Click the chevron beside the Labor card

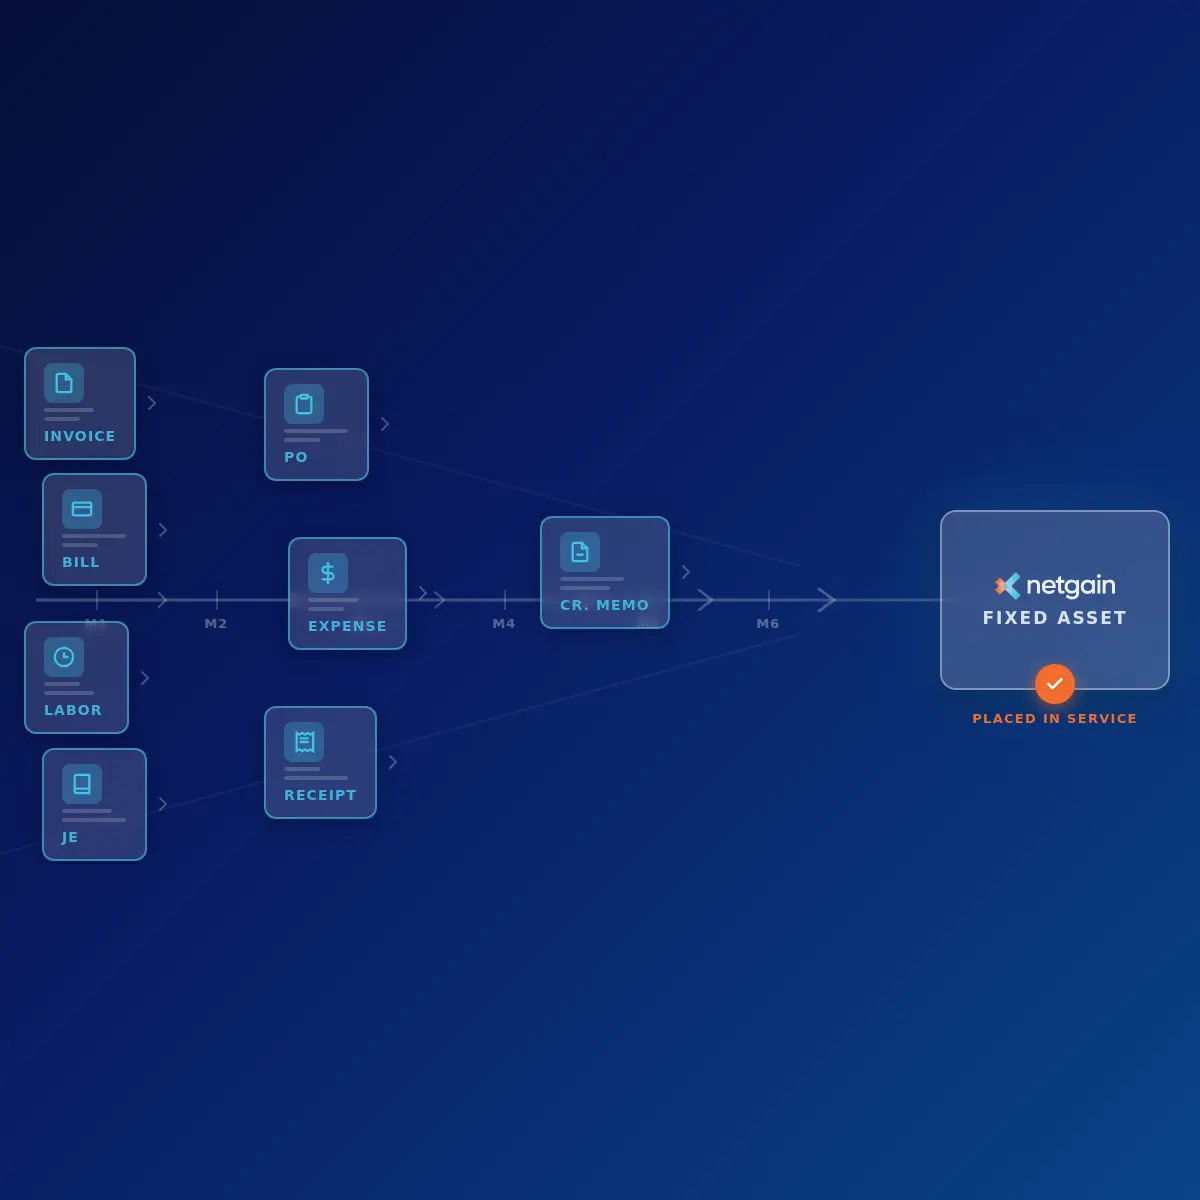[x=145, y=678]
